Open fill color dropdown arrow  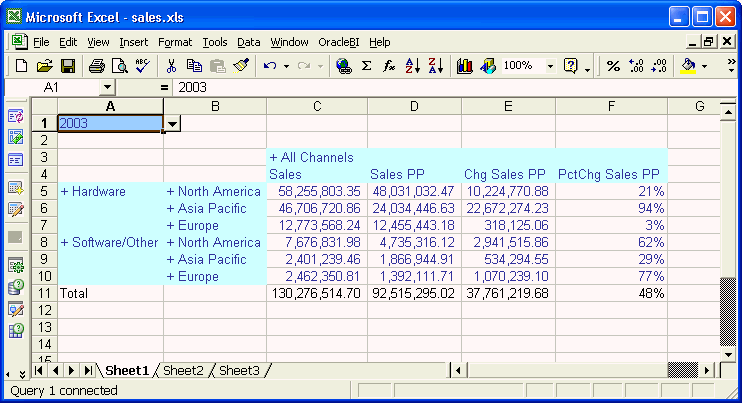pyautogui.click(x=706, y=66)
